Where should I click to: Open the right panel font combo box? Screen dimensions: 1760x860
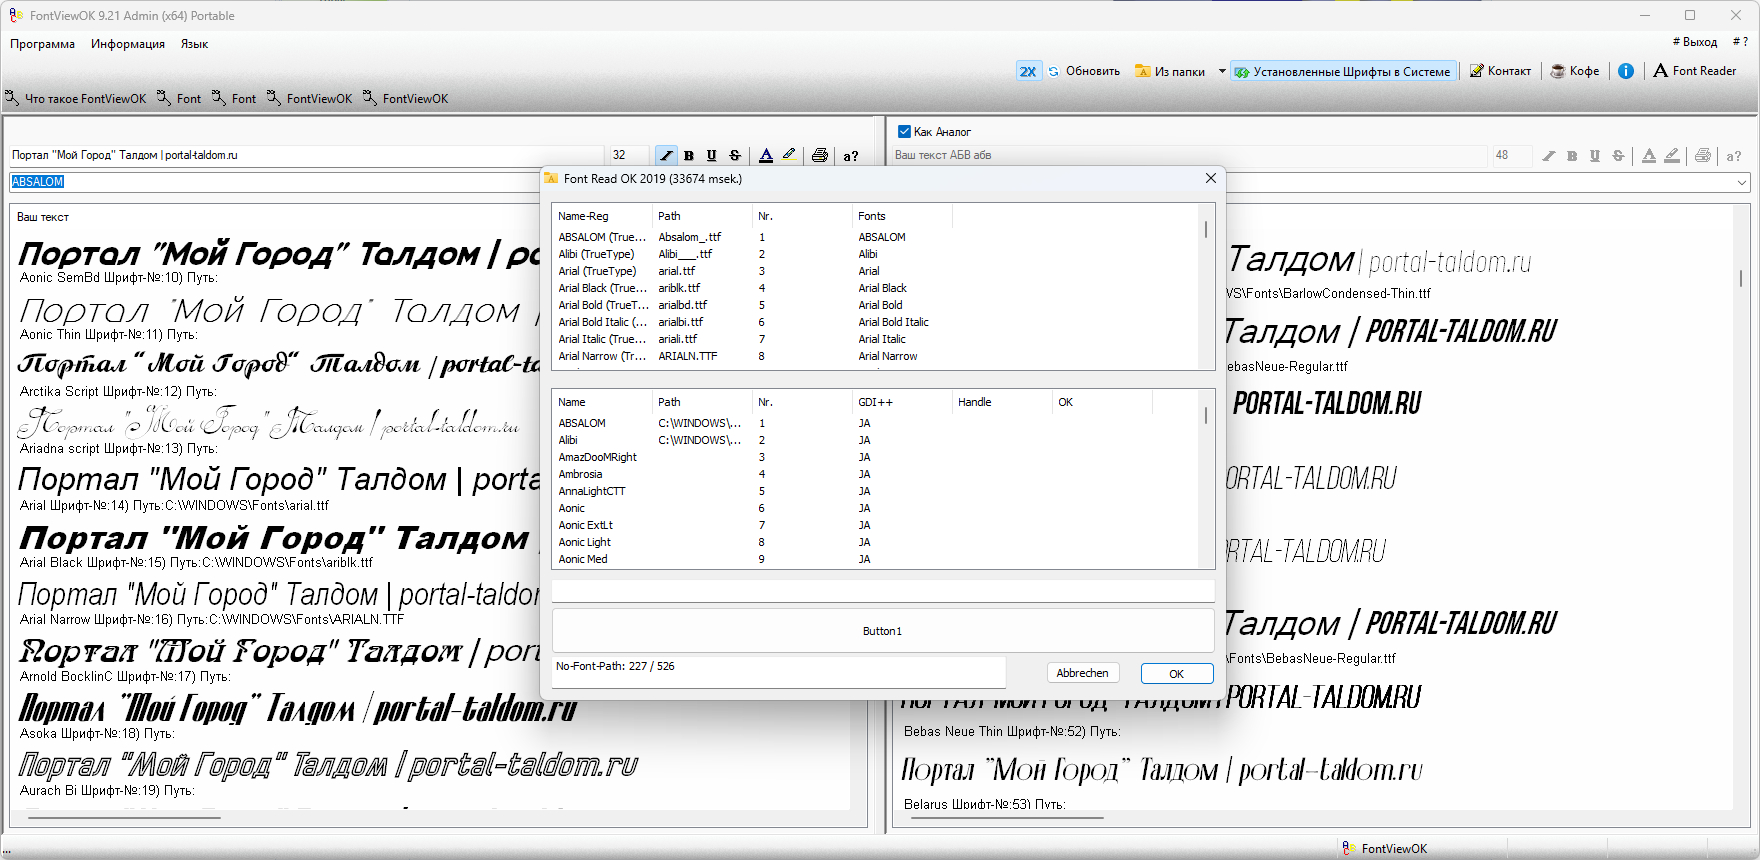coord(1742,182)
